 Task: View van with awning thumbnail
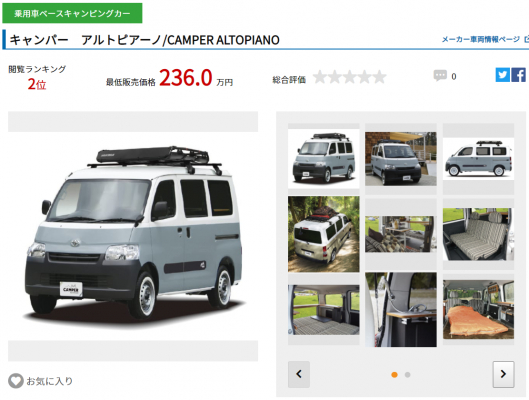(x=401, y=159)
